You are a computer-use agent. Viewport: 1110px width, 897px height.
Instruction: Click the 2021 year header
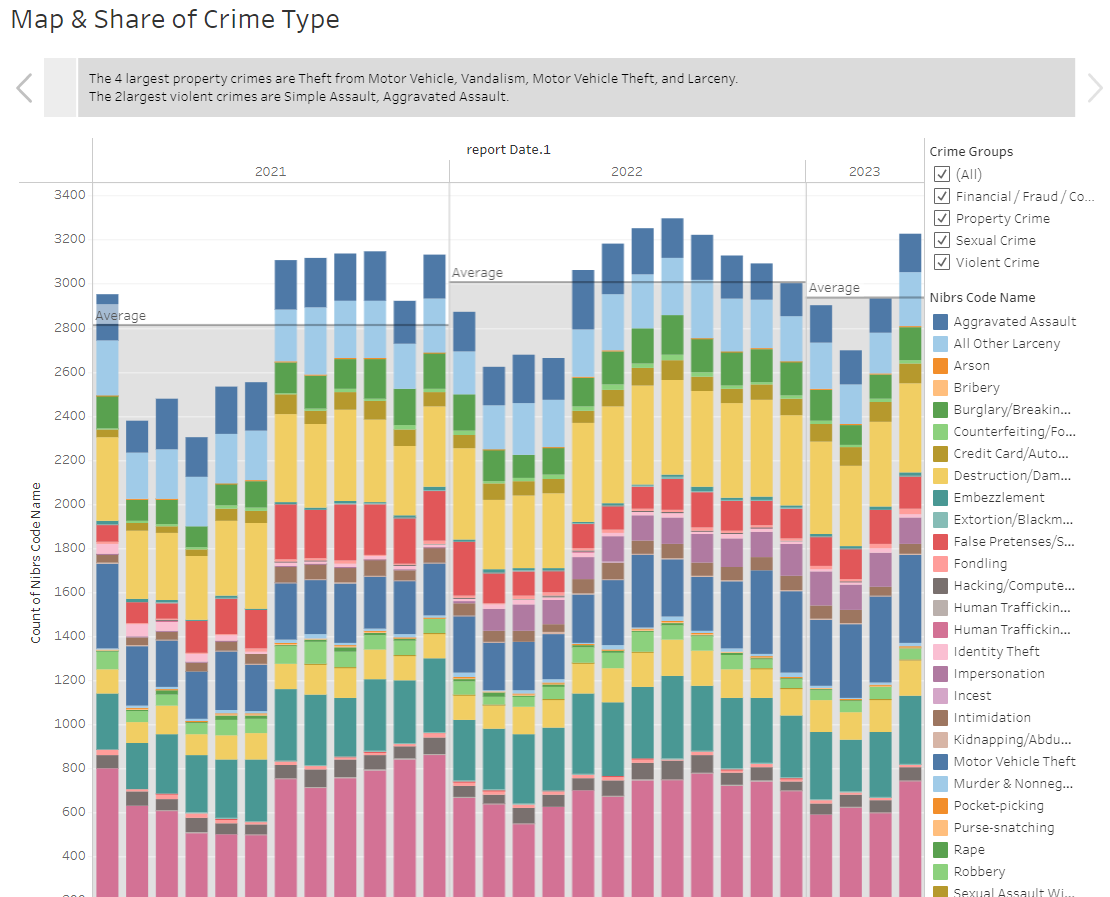270,171
